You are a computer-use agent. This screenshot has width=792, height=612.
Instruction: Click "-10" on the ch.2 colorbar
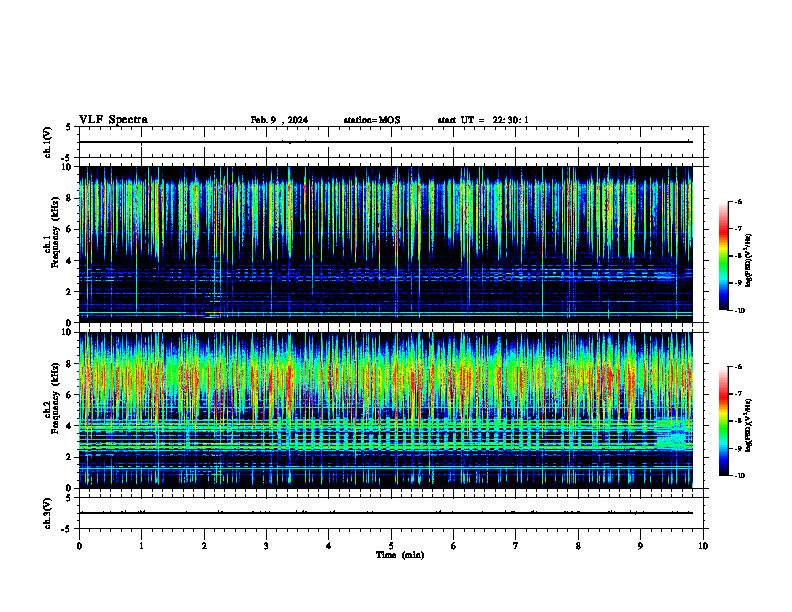click(x=740, y=476)
